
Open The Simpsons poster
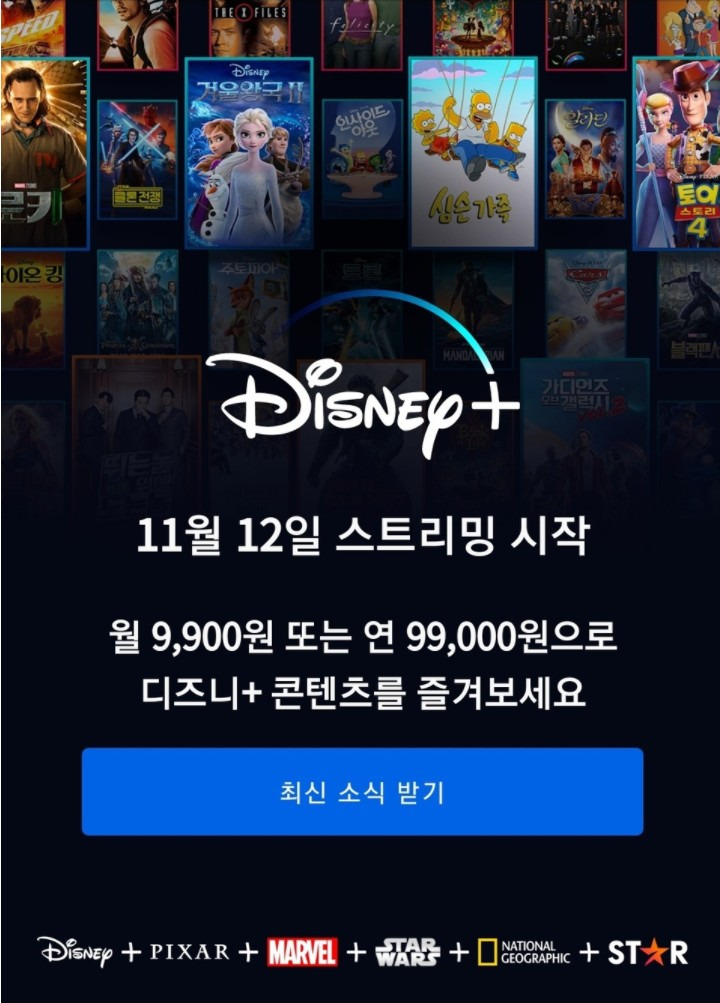coord(473,153)
